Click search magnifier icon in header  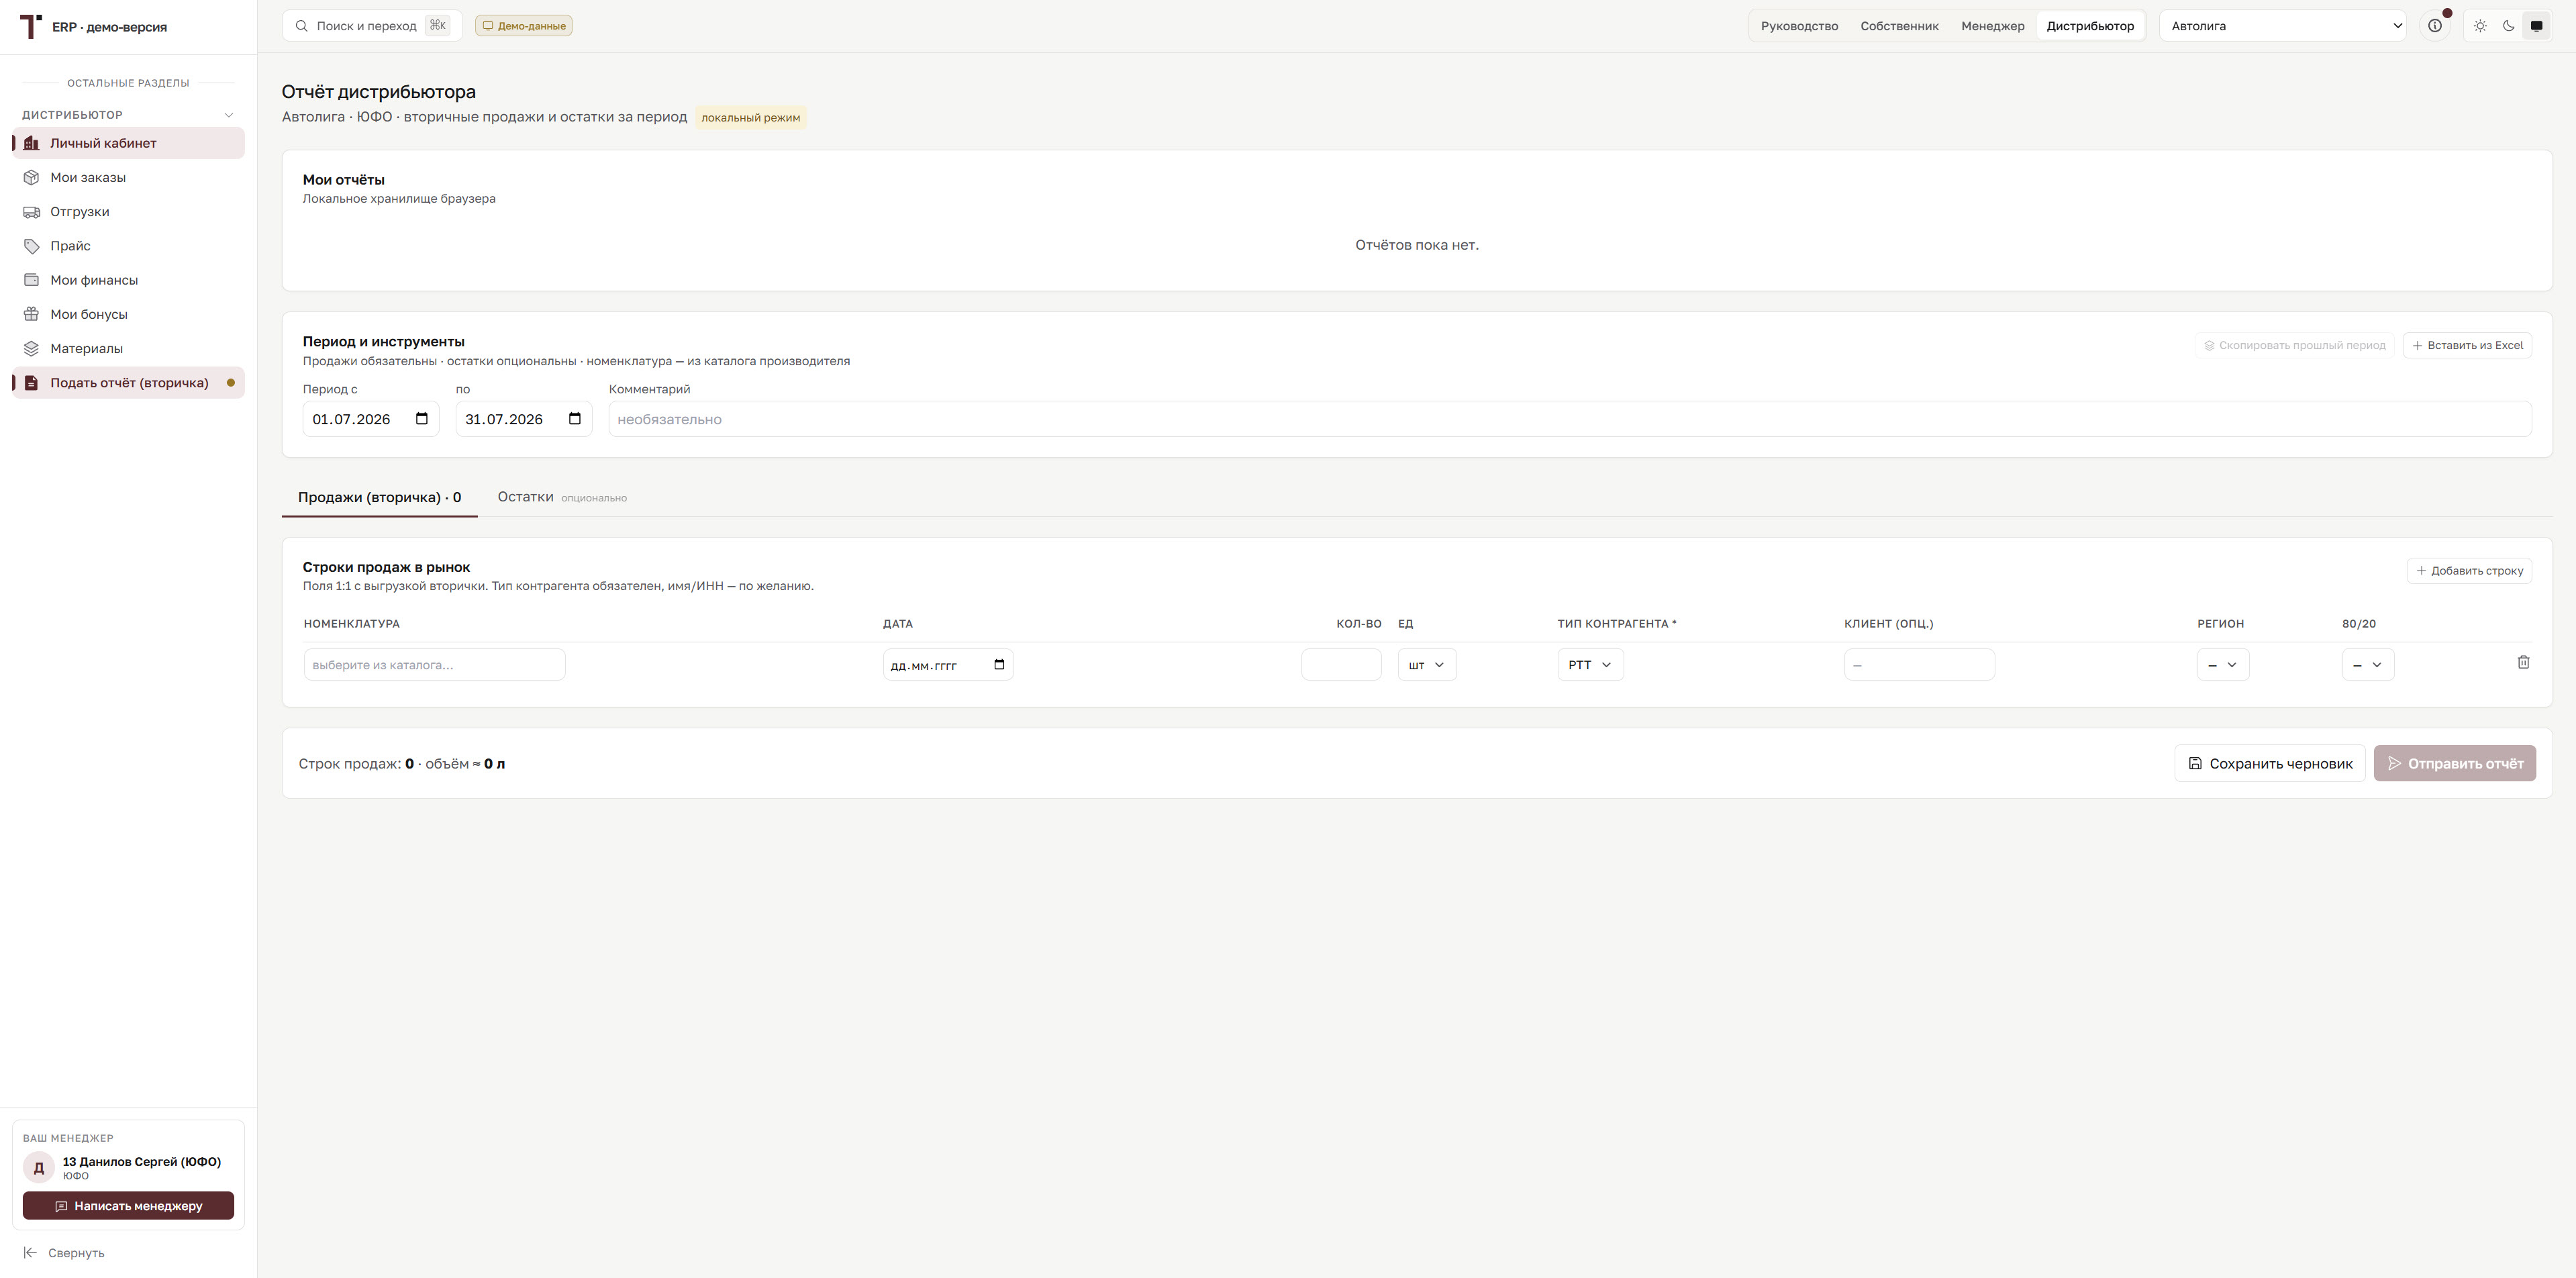click(301, 26)
